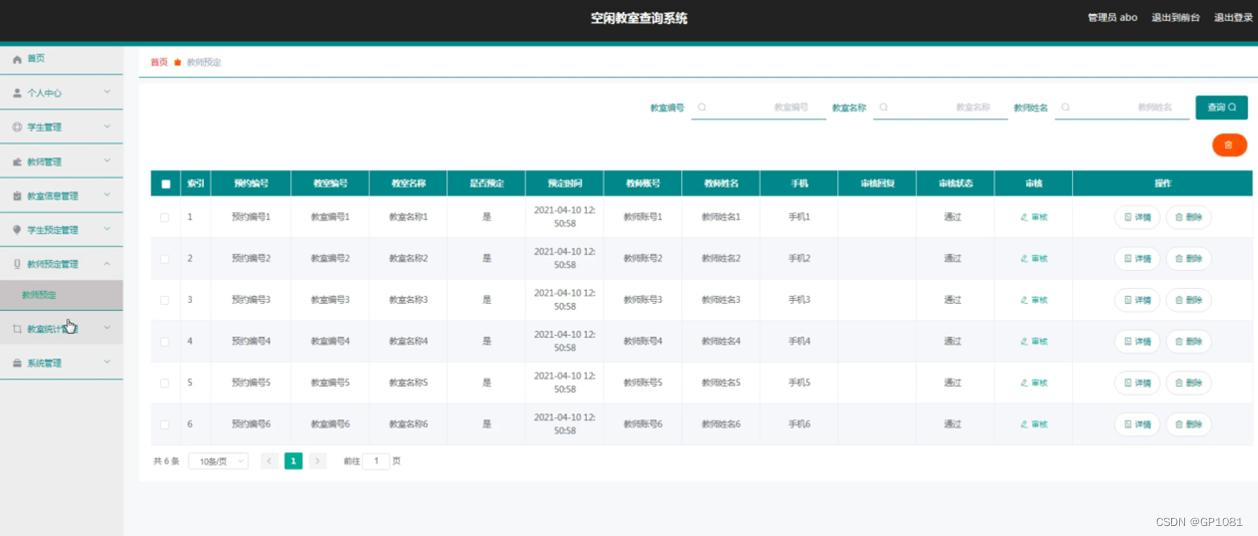This screenshot has width=1258, height=536.
Task: Click the 审核 edit icon for row 2
Action: click(1024, 258)
